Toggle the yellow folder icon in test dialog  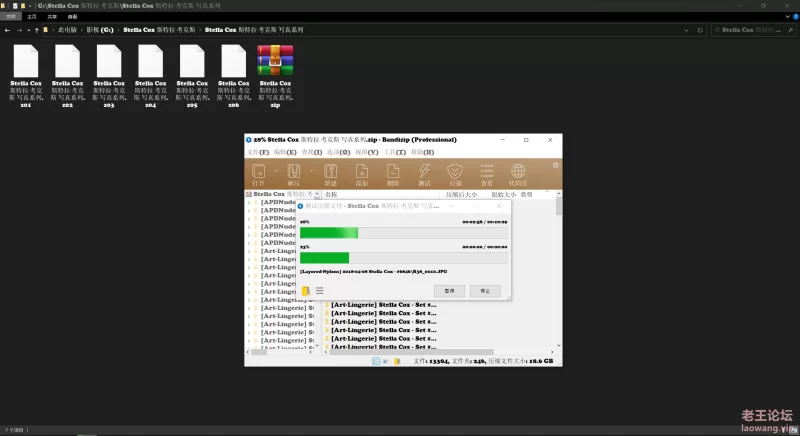[306, 291]
